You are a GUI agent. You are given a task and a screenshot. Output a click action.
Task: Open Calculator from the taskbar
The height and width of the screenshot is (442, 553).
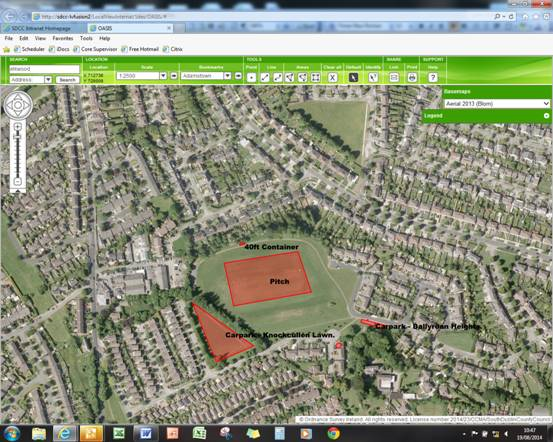pos(279,434)
